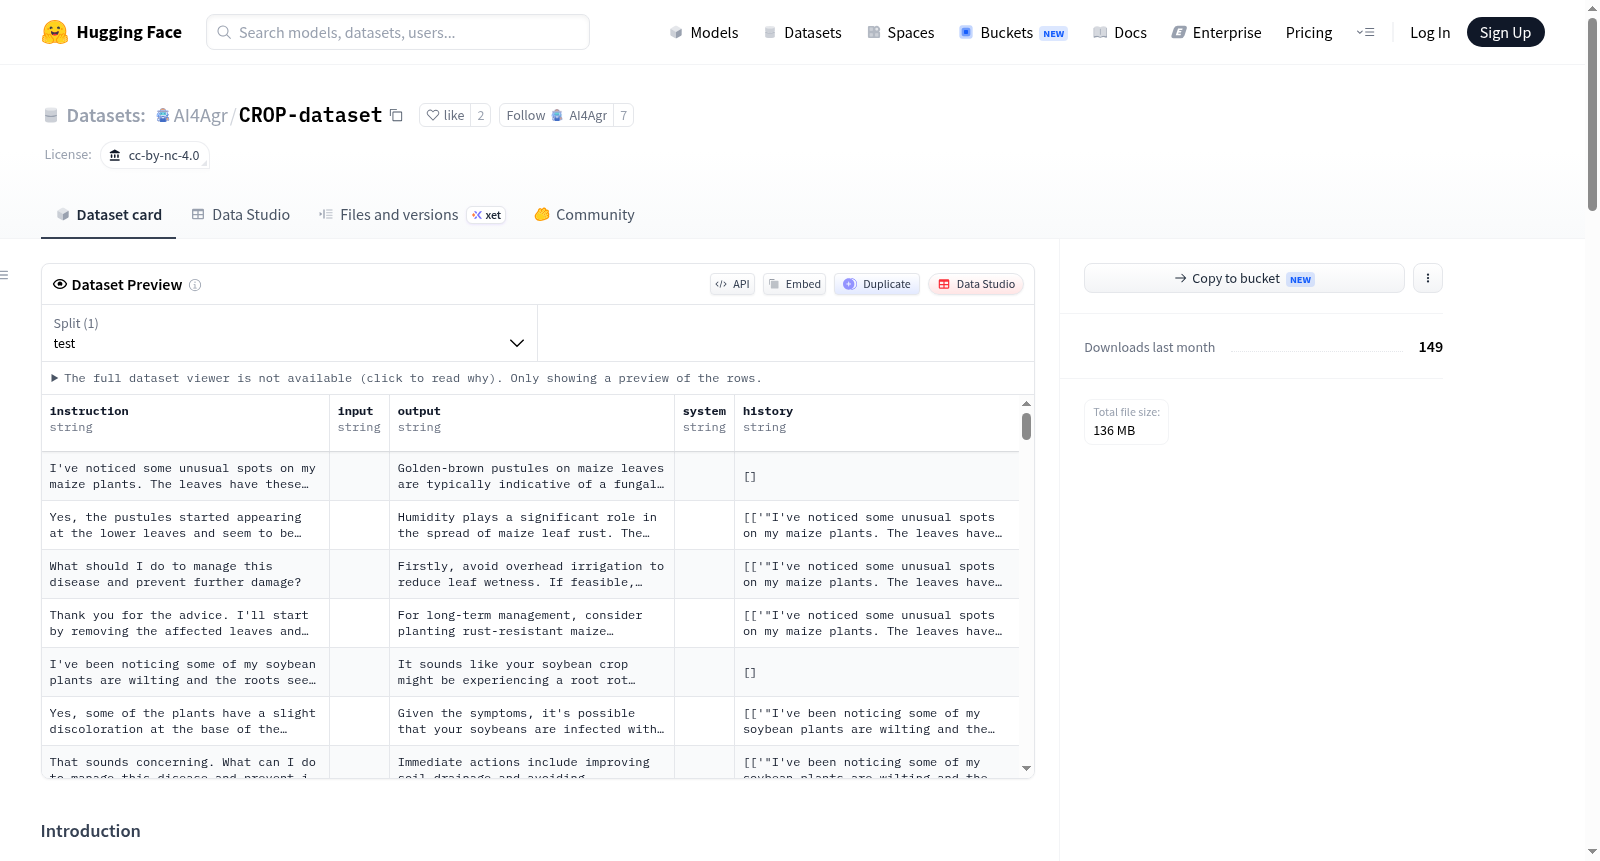
Task: Expand the full dataset viewer unavailable notice
Action: coord(406,378)
